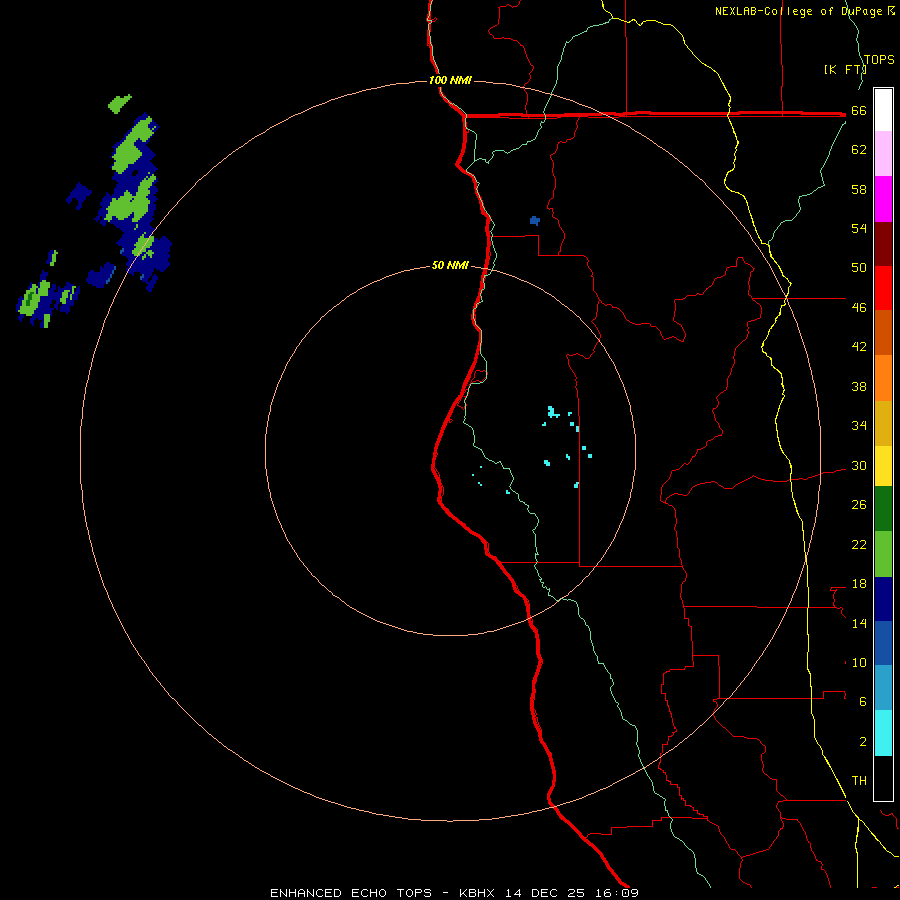The image size is (900, 900).
Task: Click the '46' legend value
Action: (x=859, y=308)
